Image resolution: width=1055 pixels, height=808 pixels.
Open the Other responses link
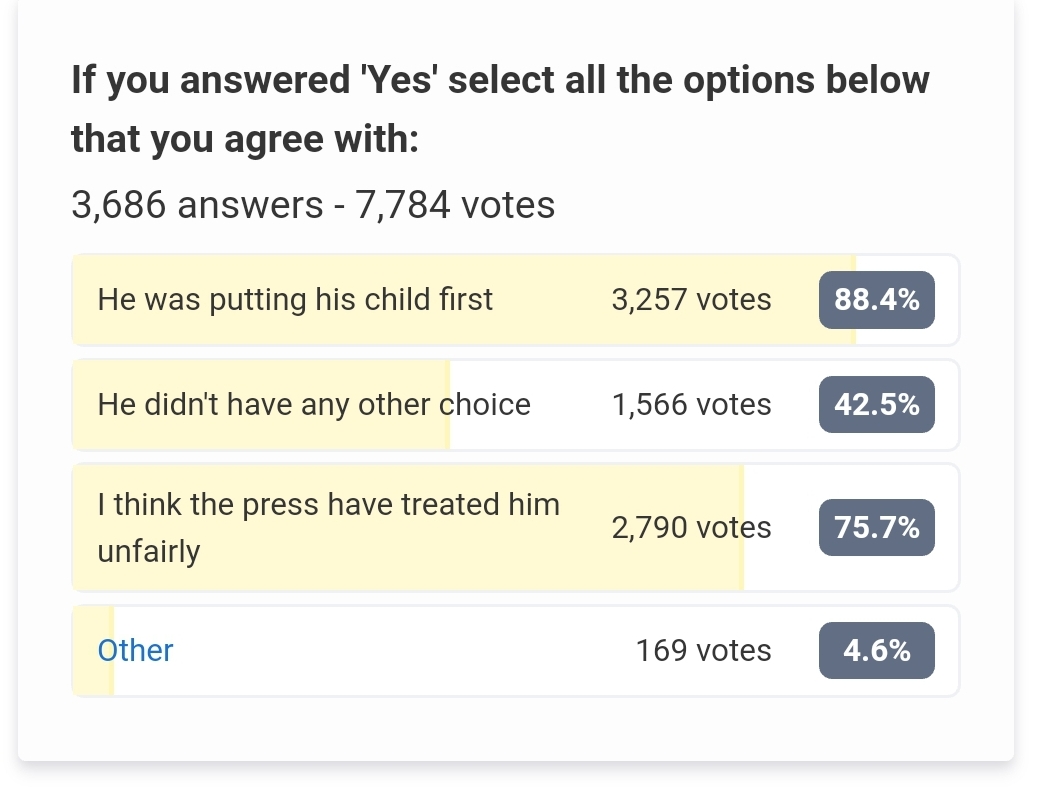coord(135,651)
